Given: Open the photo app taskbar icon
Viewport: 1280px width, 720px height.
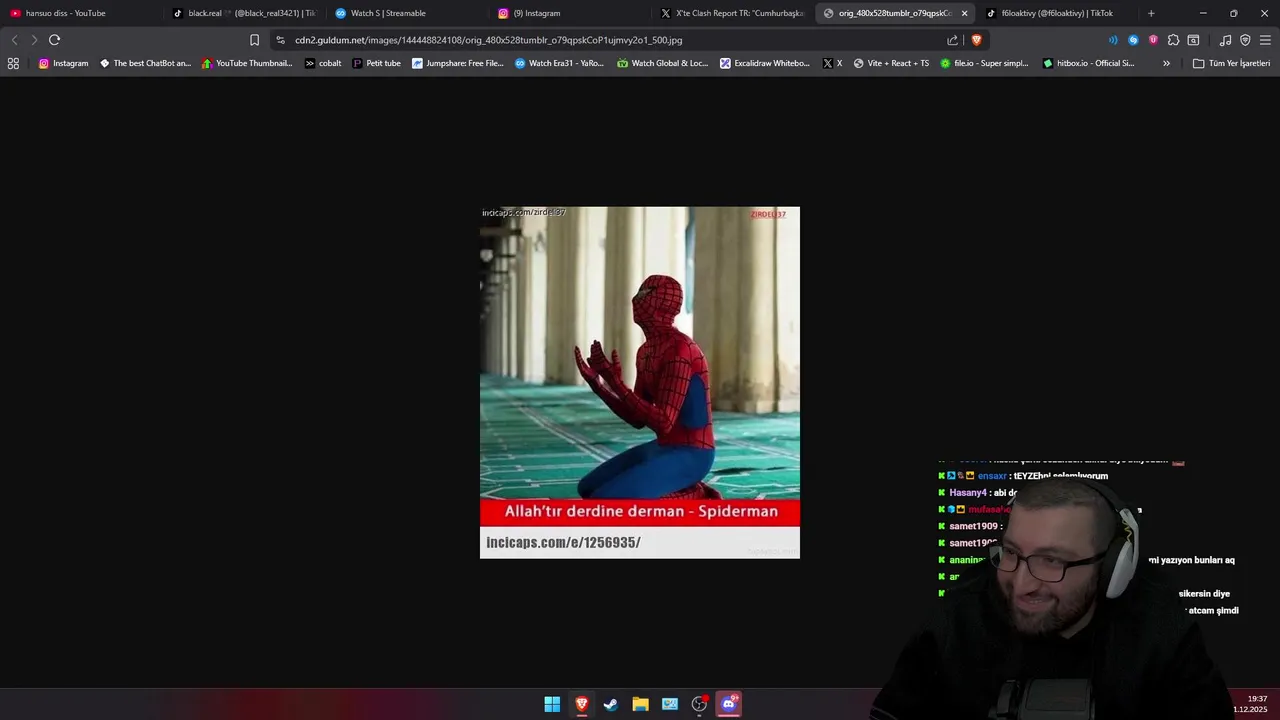Looking at the screenshot, I should [x=670, y=704].
